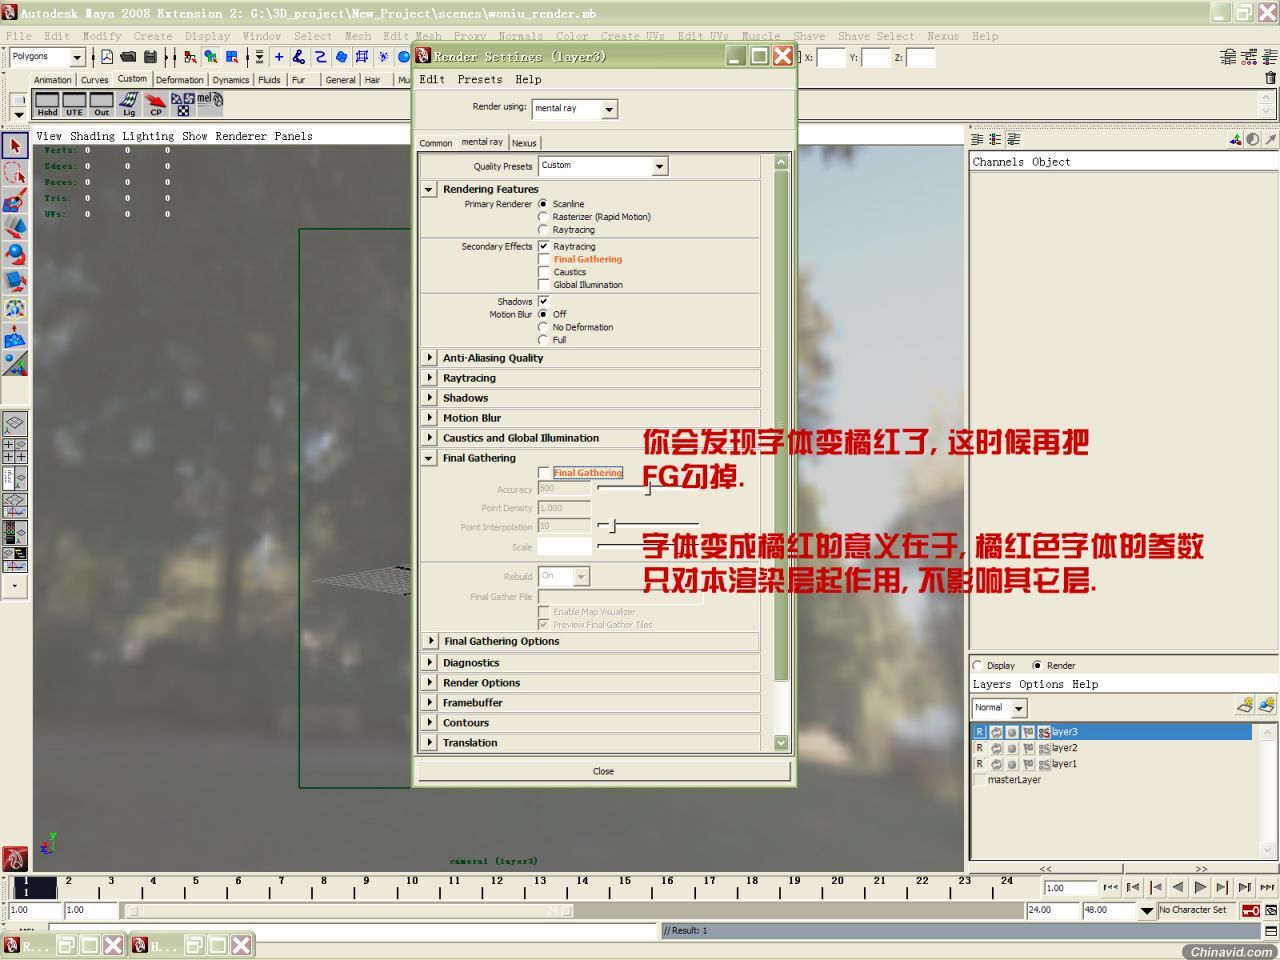Play animation forwards
This screenshot has width=1280, height=960.
(1200, 887)
